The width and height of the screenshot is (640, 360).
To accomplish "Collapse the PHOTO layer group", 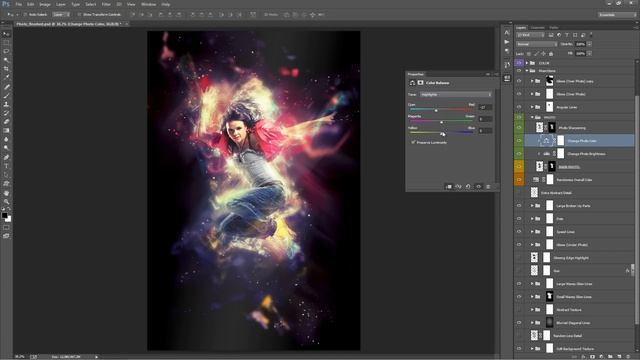I will click(532, 117).
